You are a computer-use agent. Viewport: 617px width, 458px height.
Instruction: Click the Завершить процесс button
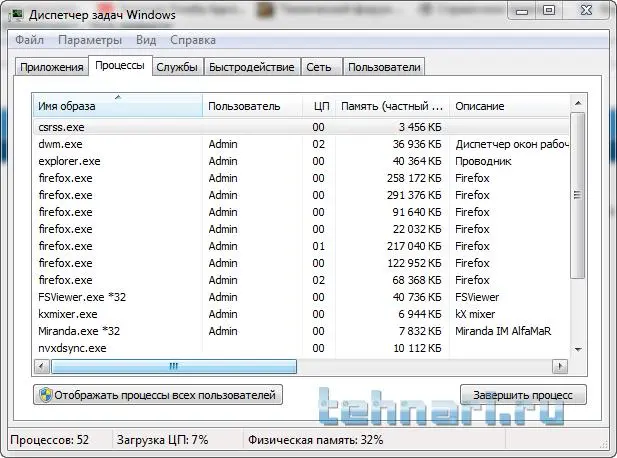523,395
